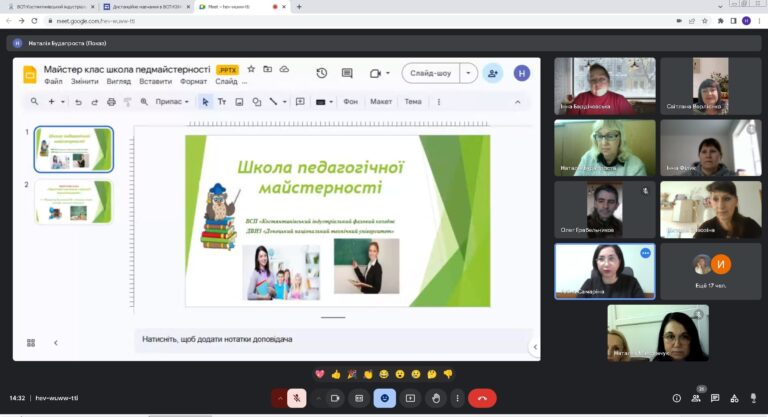Expand video settings arrow beside camera
The image size is (768, 417).
(318, 398)
